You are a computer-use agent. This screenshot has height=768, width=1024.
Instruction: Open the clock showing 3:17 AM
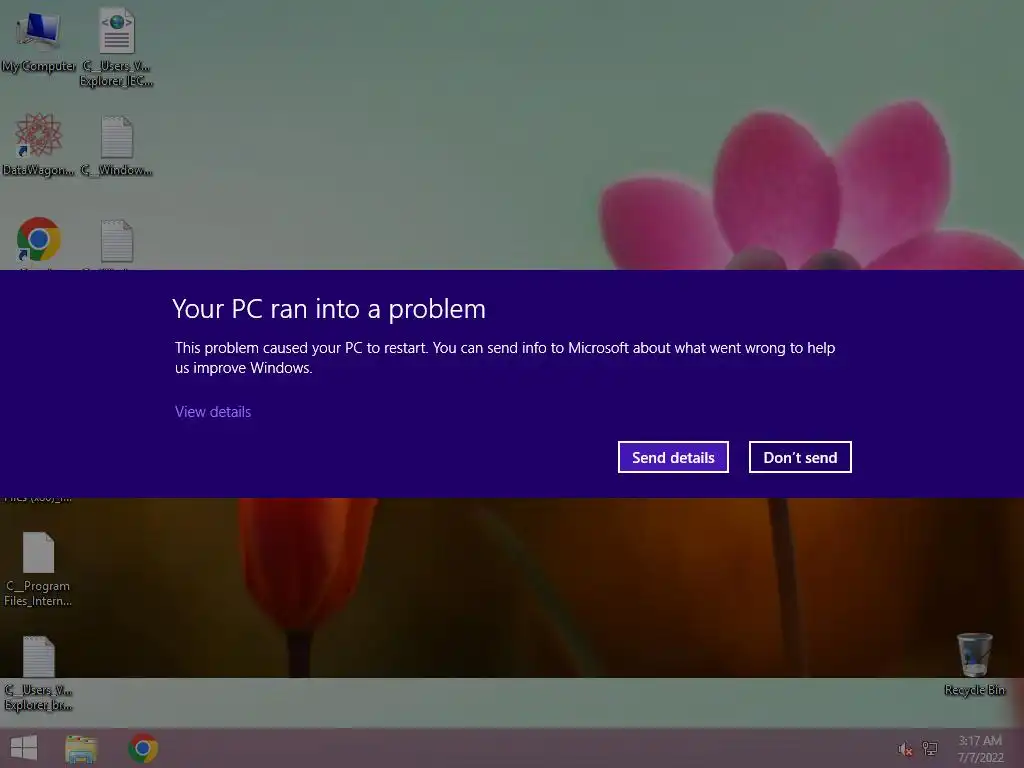(x=980, y=749)
